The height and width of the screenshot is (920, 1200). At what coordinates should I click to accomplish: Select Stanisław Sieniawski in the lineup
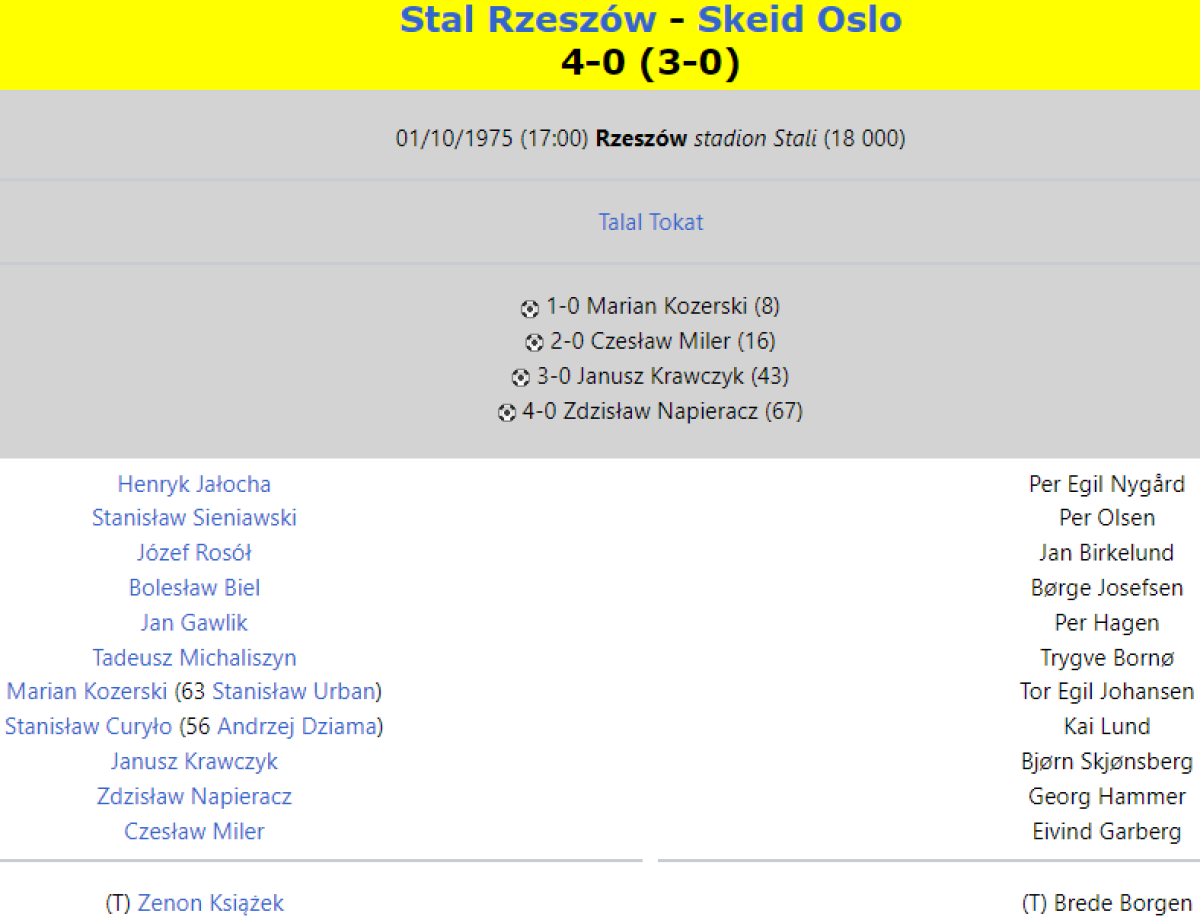click(194, 518)
